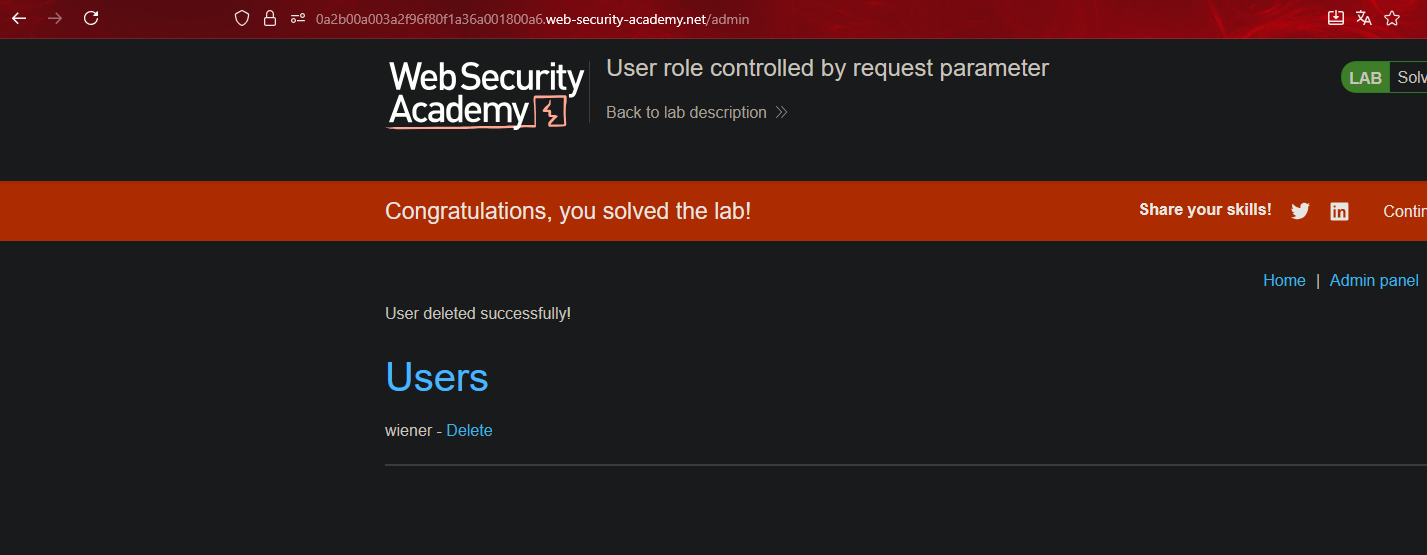Click the browser back arrow
The height and width of the screenshot is (555, 1427).
[x=19, y=18]
